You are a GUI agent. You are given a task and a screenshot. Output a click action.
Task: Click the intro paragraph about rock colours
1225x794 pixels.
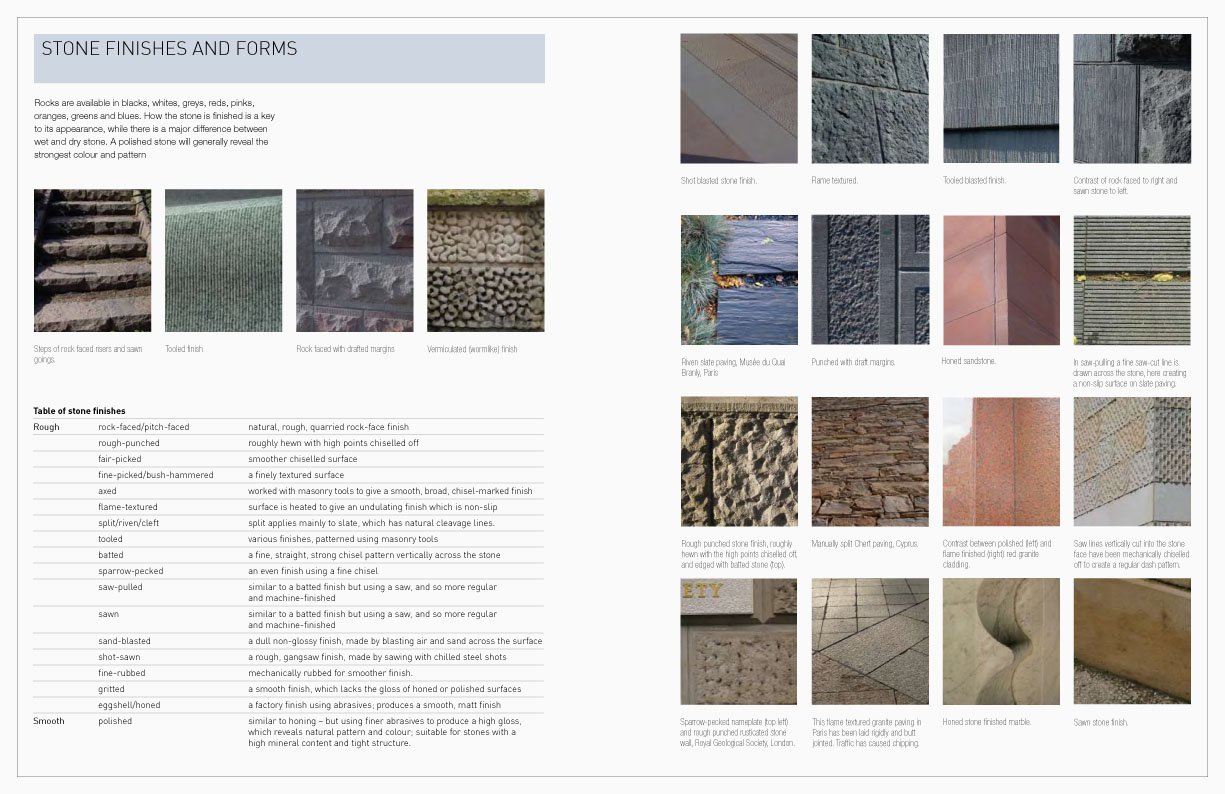154,129
